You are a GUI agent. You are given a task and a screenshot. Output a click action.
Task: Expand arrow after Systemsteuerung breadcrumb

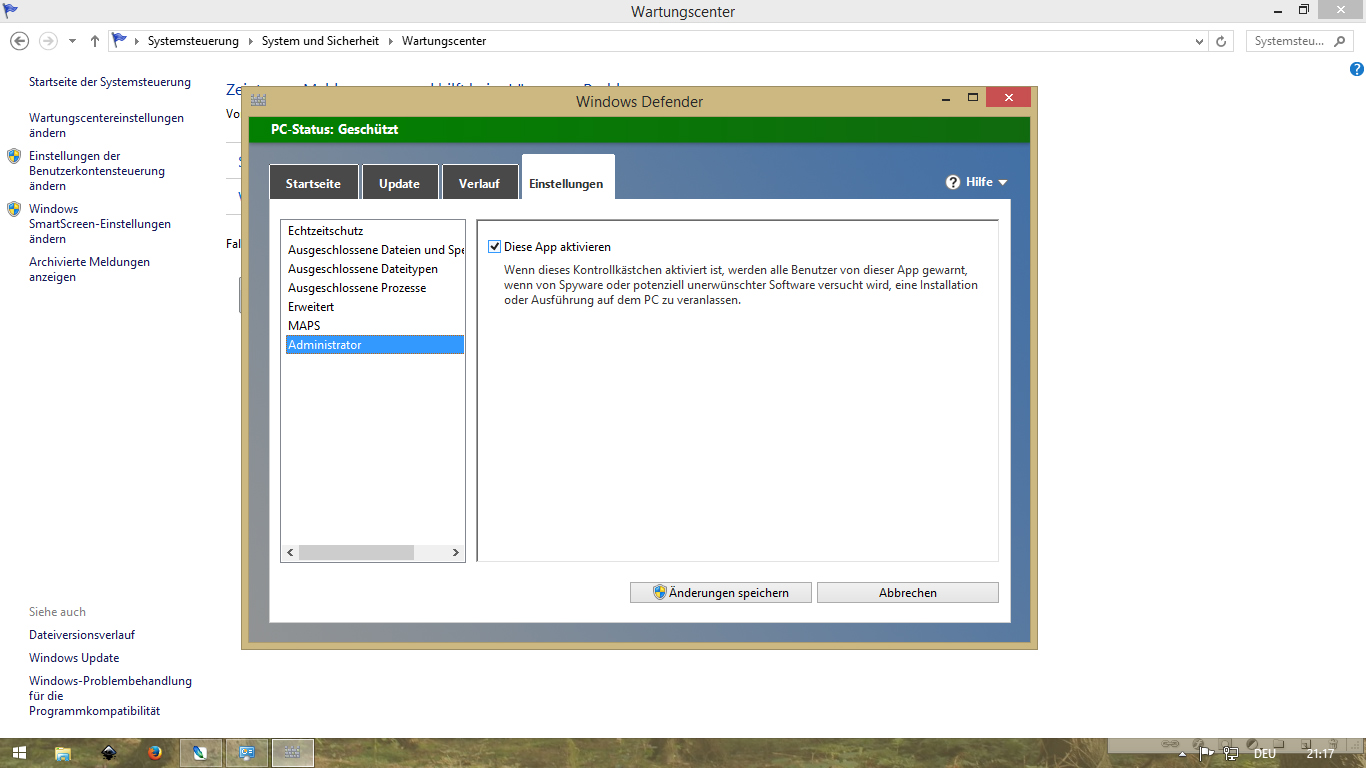pyautogui.click(x=250, y=41)
